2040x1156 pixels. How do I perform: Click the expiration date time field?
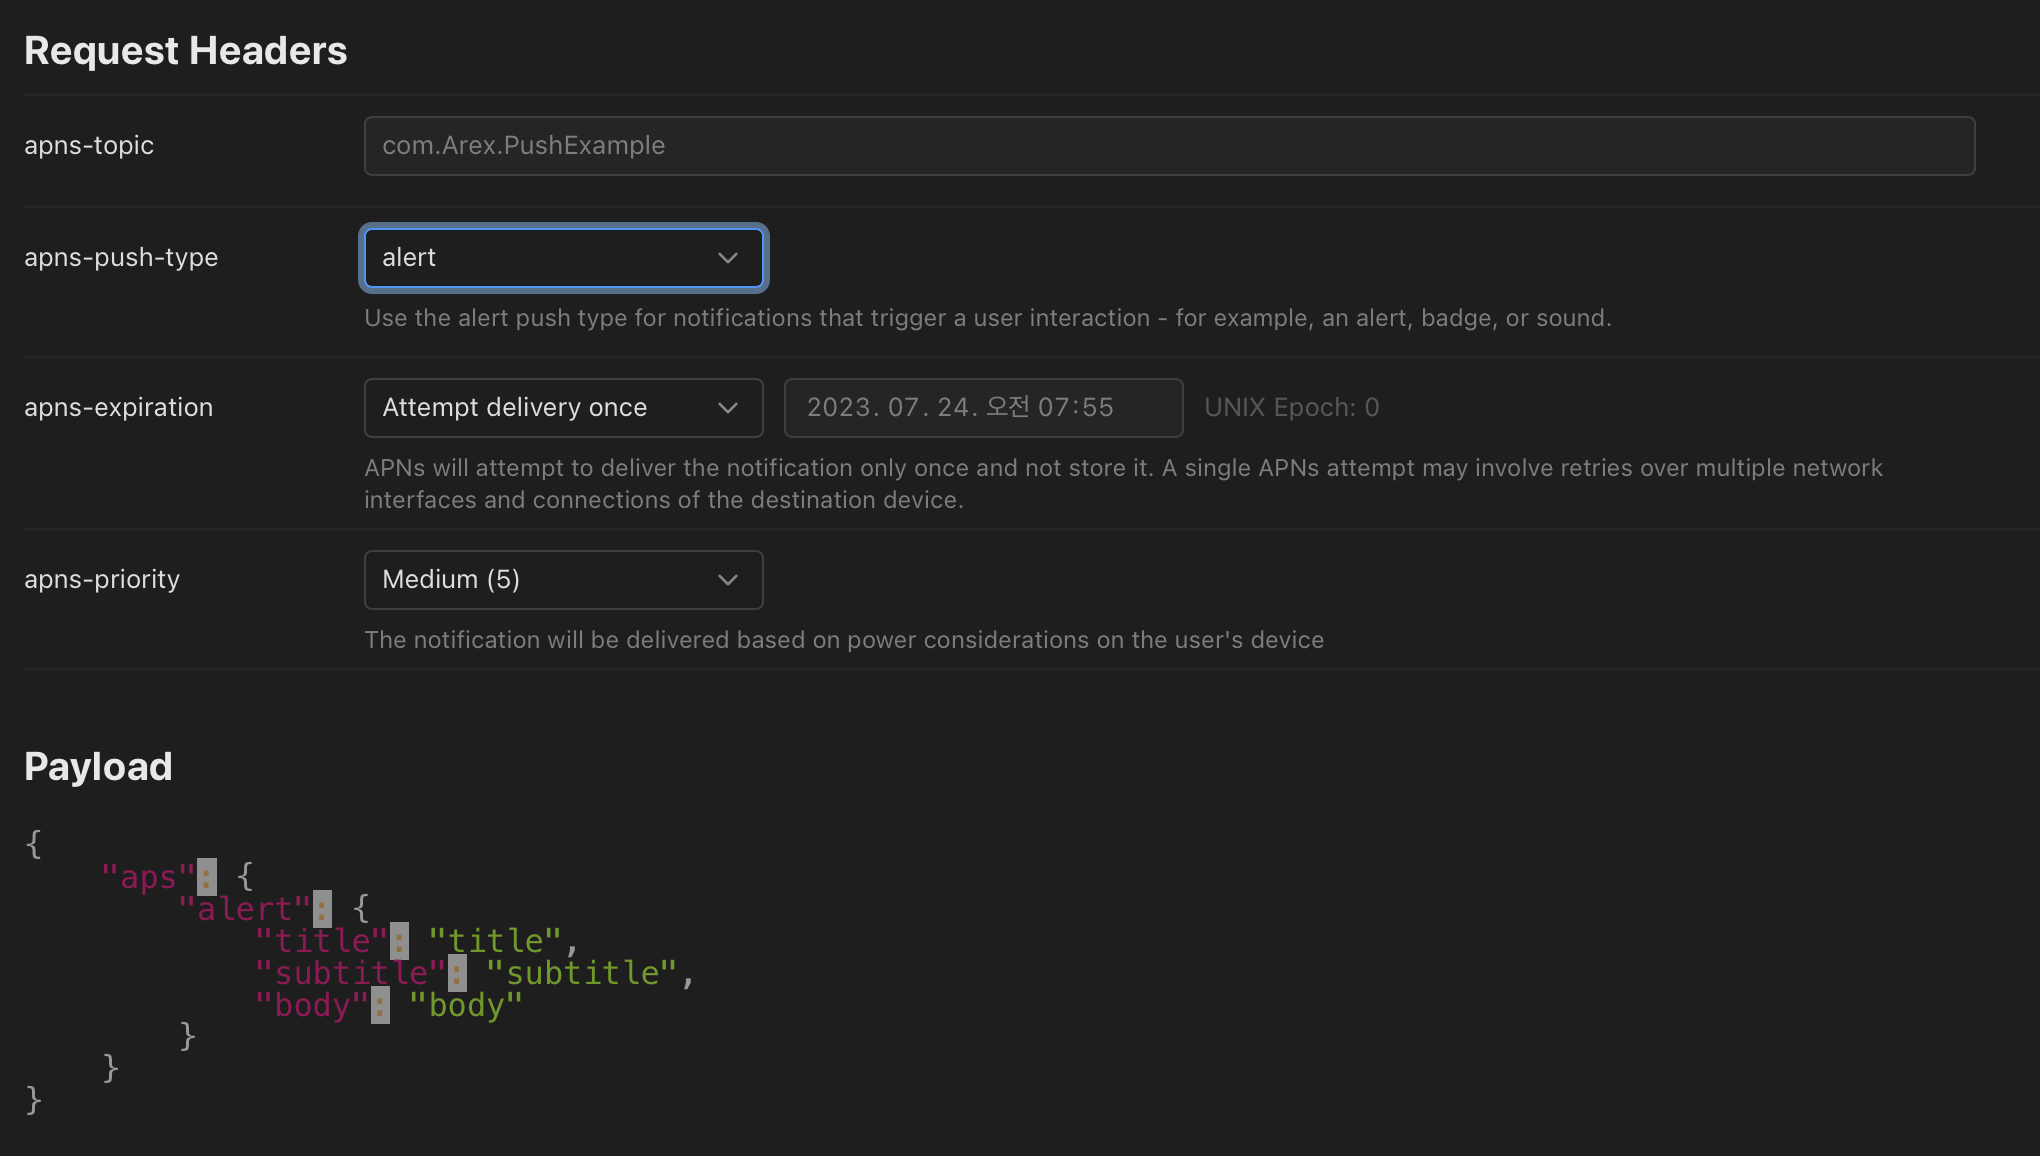(982, 408)
